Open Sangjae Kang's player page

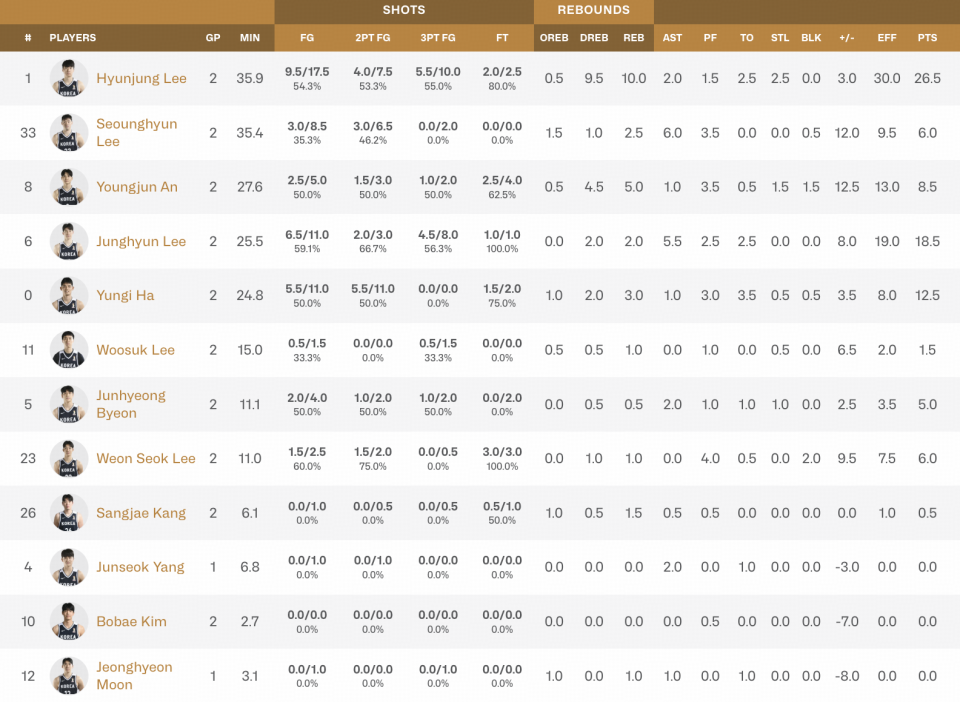coord(141,513)
